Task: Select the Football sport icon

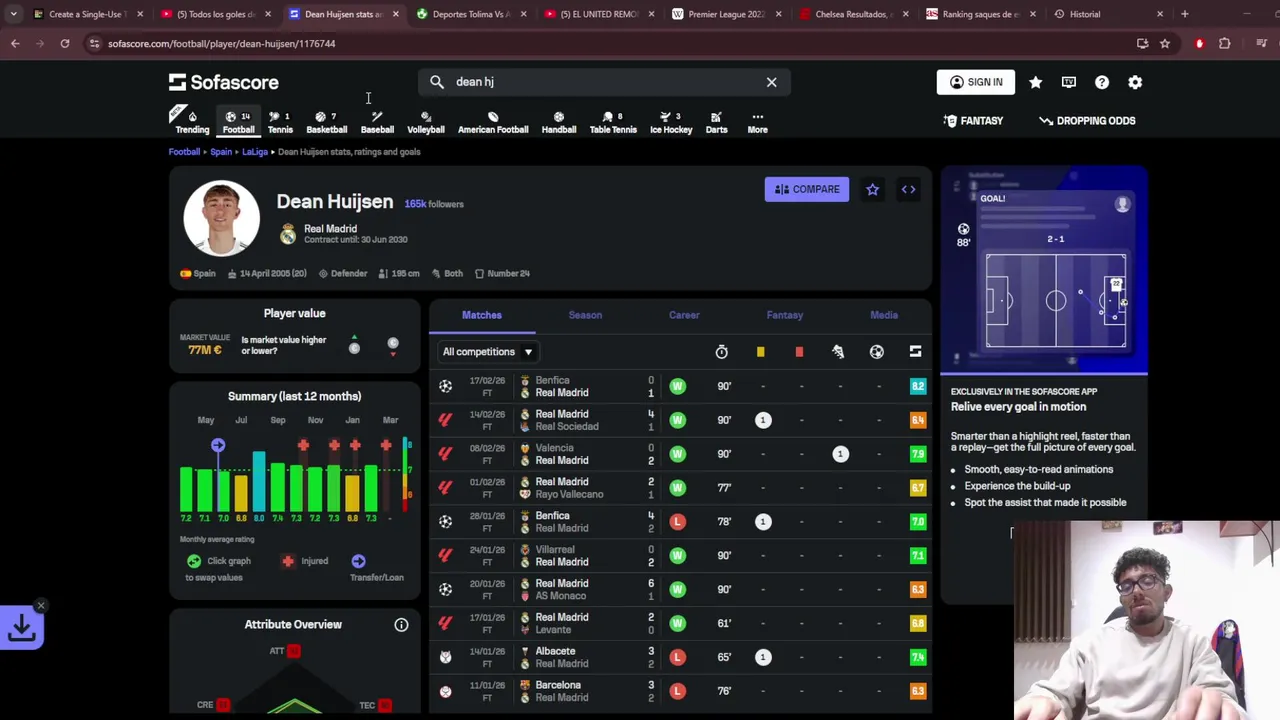Action: [238, 122]
